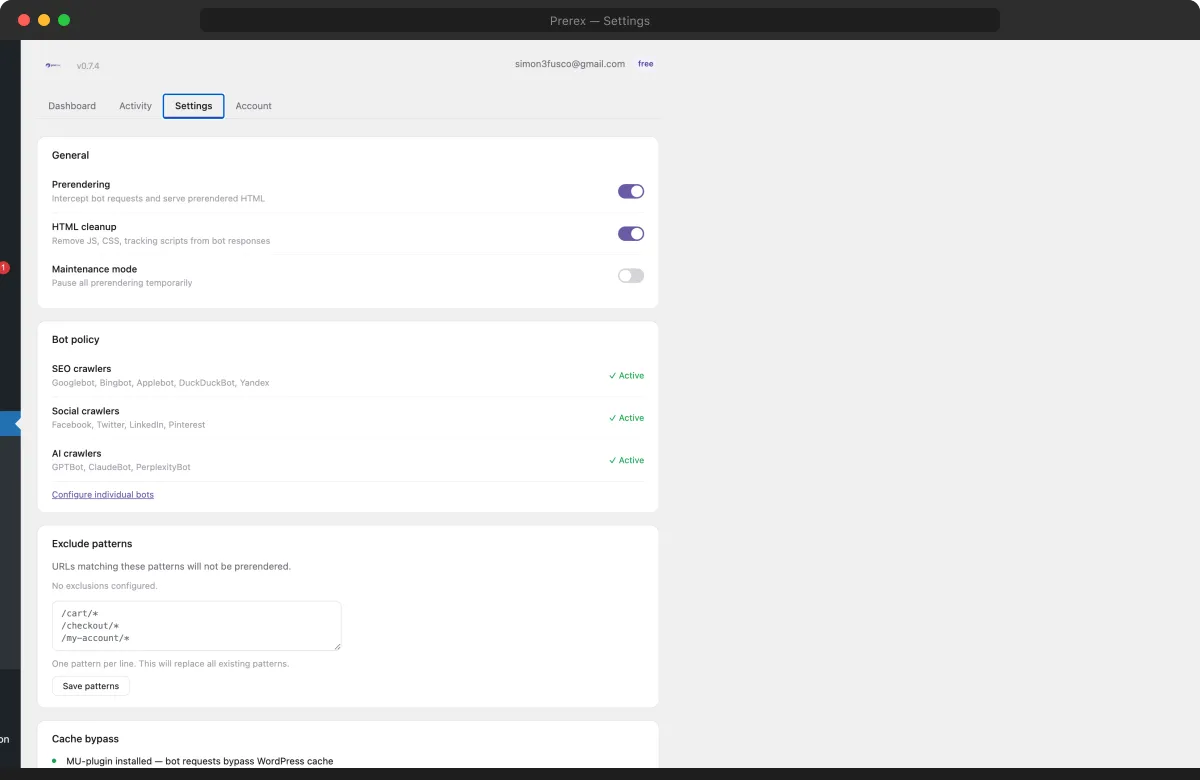
Task: Disable the Prerendering toggle
Action: 630,190
